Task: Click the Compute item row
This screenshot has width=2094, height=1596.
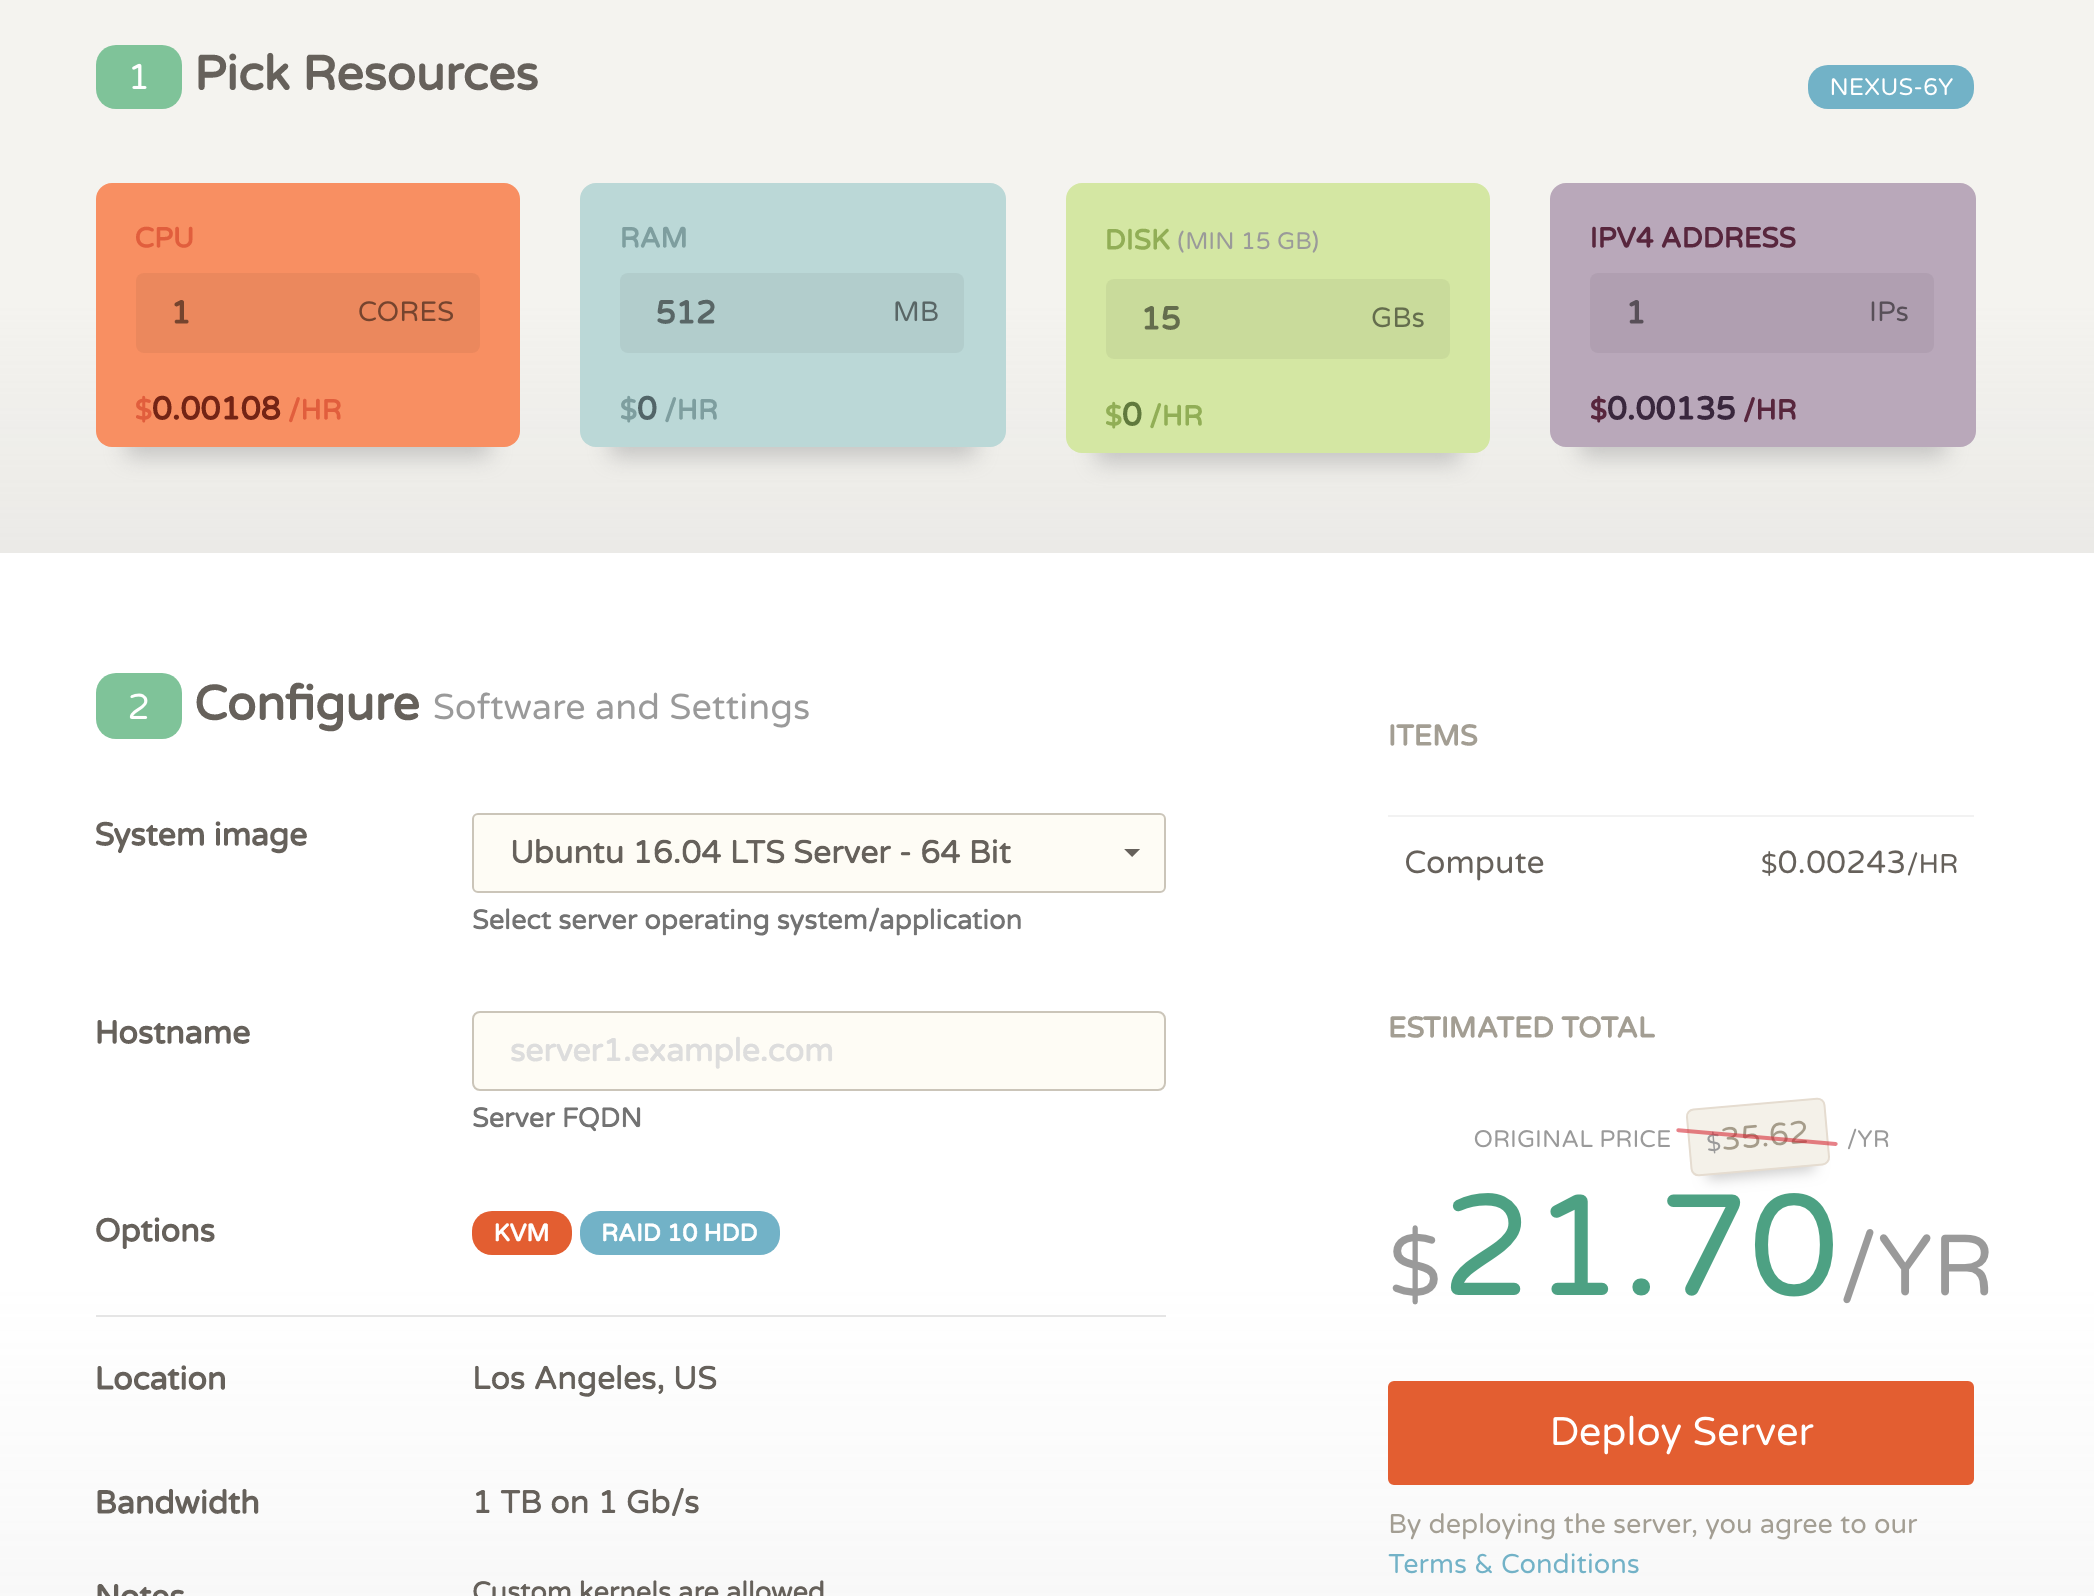Action: 1680,862
